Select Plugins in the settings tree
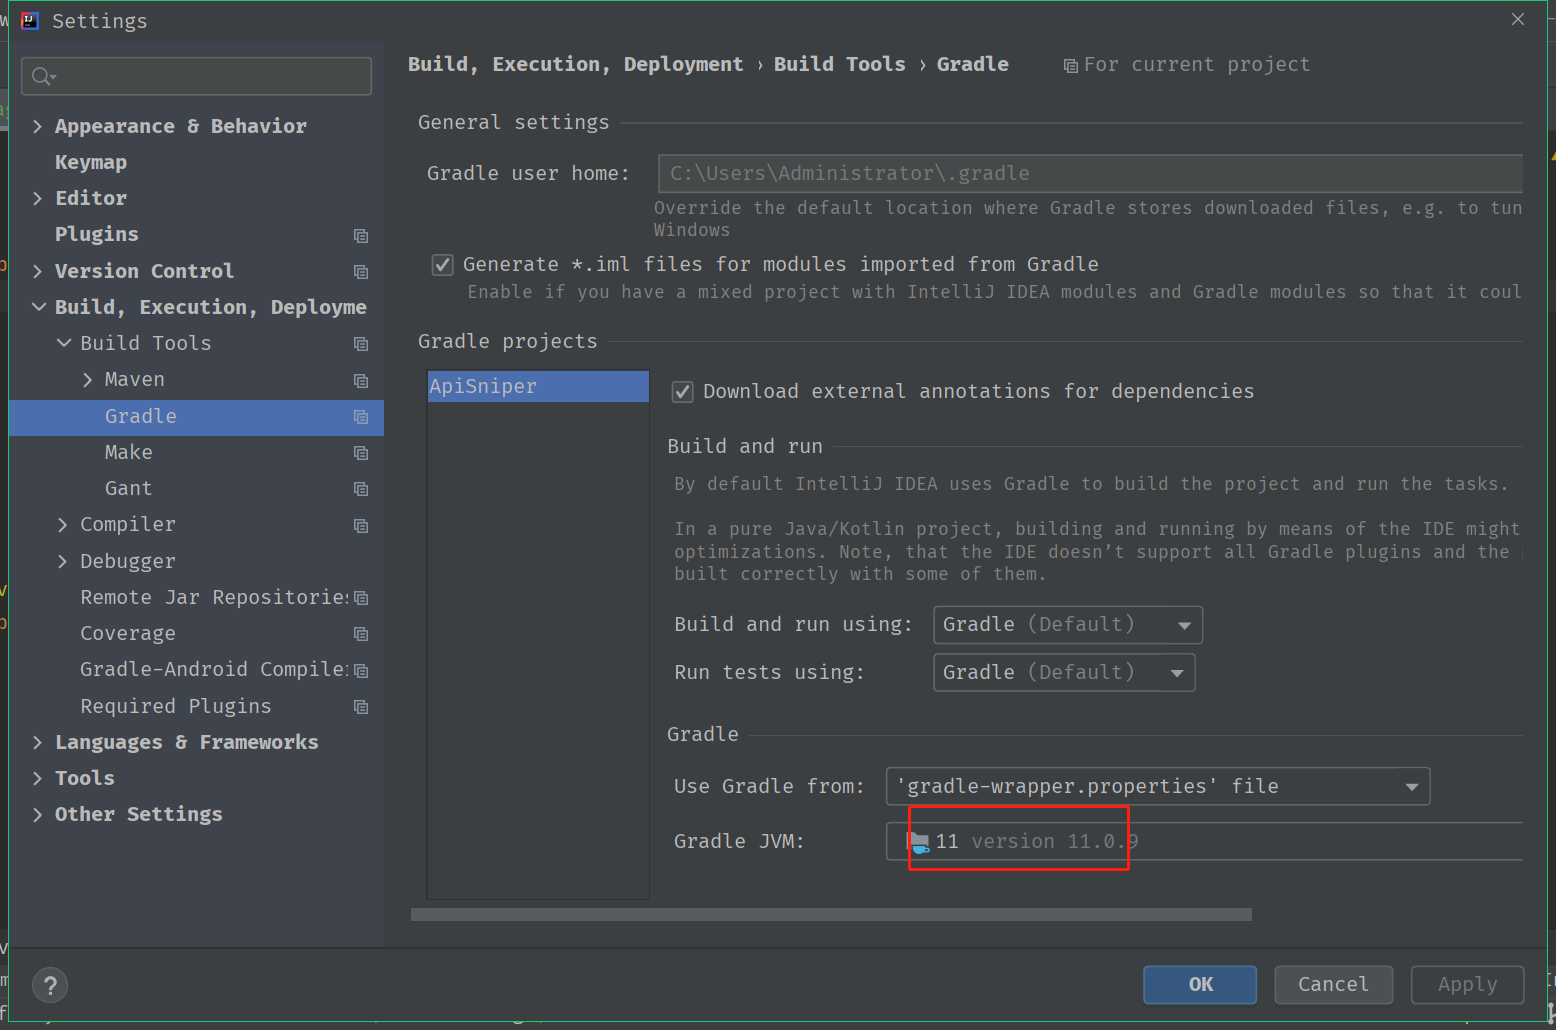1556x1030 pixels. pos(97,234)
